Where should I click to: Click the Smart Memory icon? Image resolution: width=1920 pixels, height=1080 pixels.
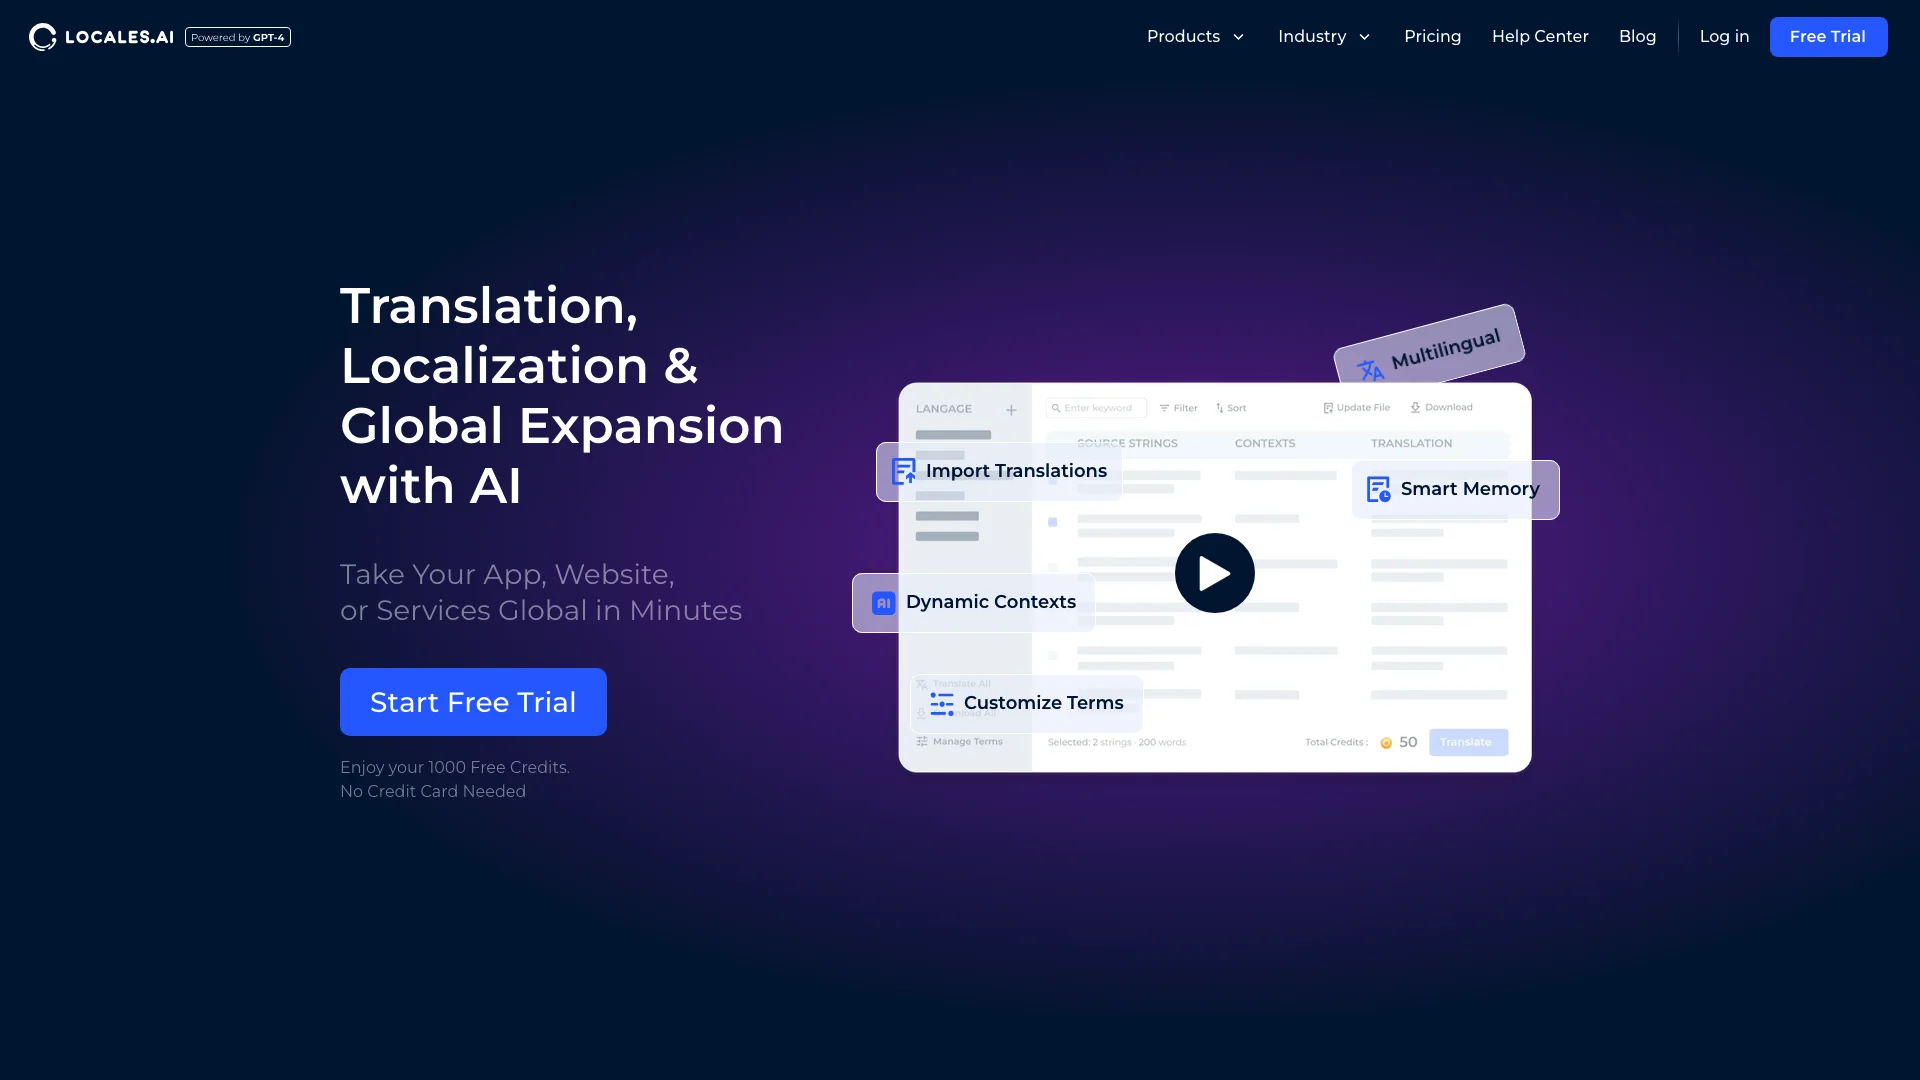pyautogui.click(x=1378, y=489)
